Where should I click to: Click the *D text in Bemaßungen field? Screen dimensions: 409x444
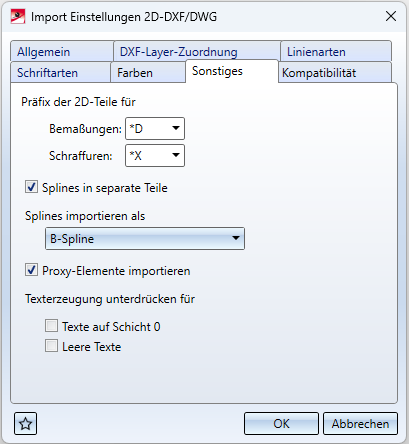(136, 128)
